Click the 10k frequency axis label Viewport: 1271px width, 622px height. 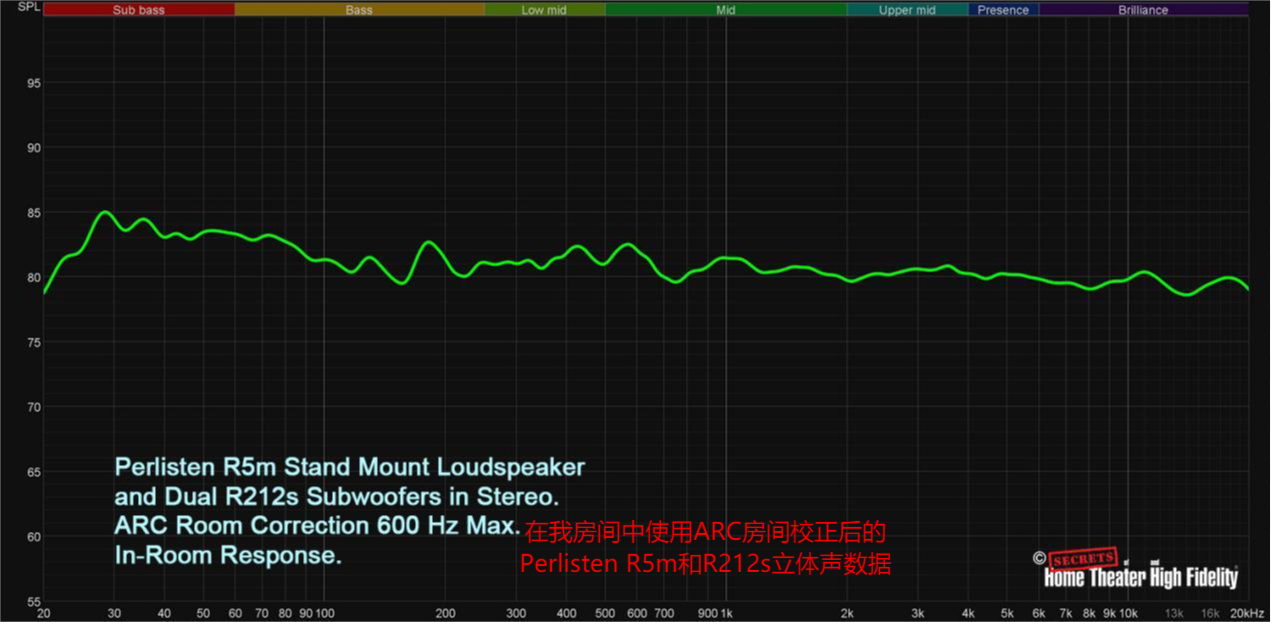[x=1128, y=613]
